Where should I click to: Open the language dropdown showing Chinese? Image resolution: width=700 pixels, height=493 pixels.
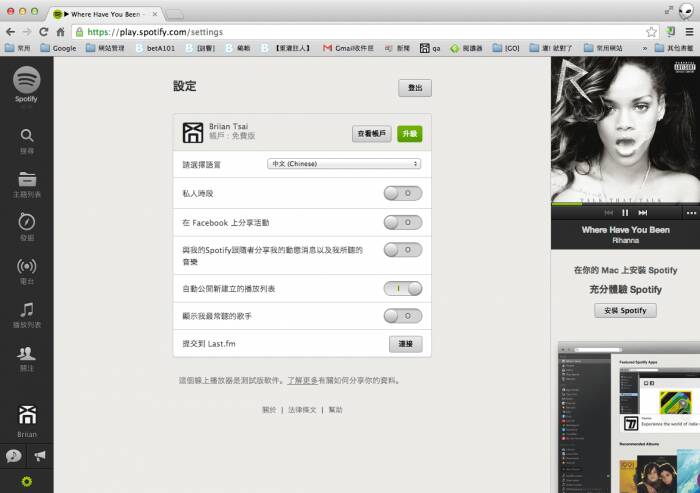point(344,164)
